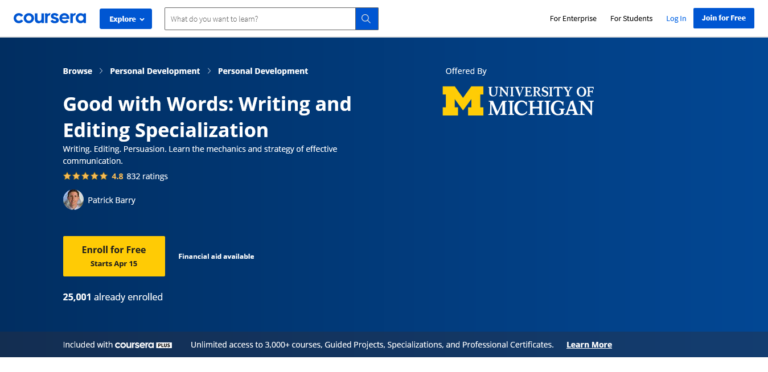This screenshot has width=768, height=372.
Task: Click the five-star rating icons
Action: (x=85, y=176)
